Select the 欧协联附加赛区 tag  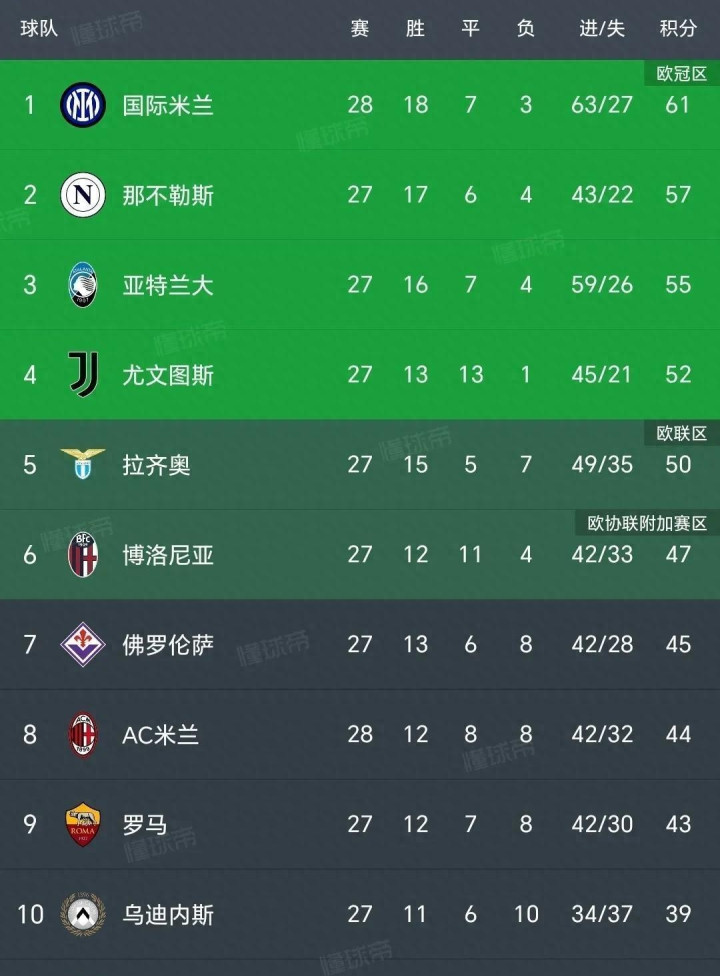[647, 523]
